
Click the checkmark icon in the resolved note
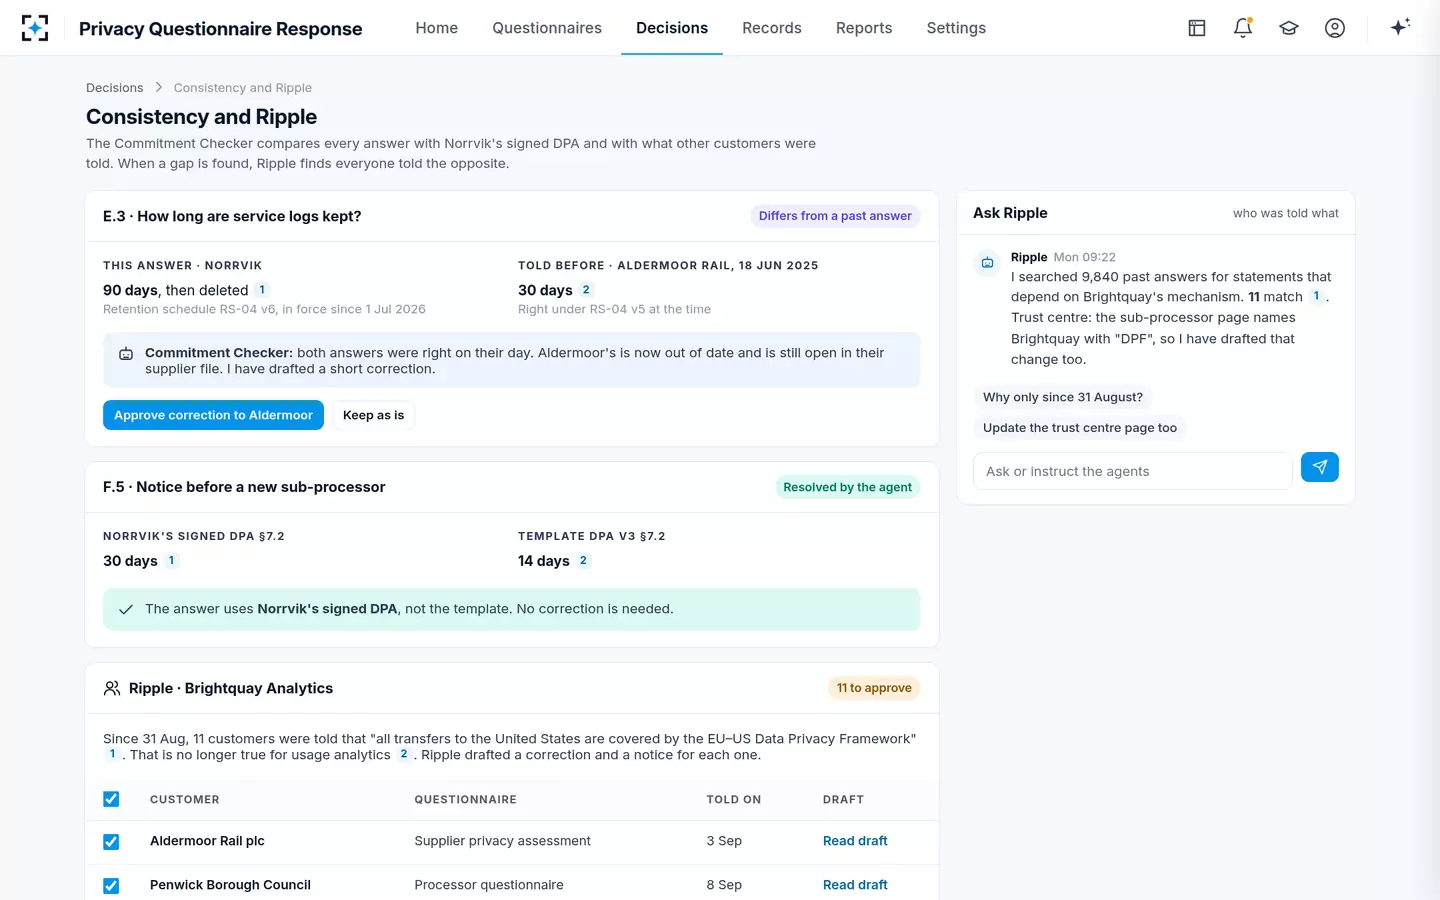[126, 609]
